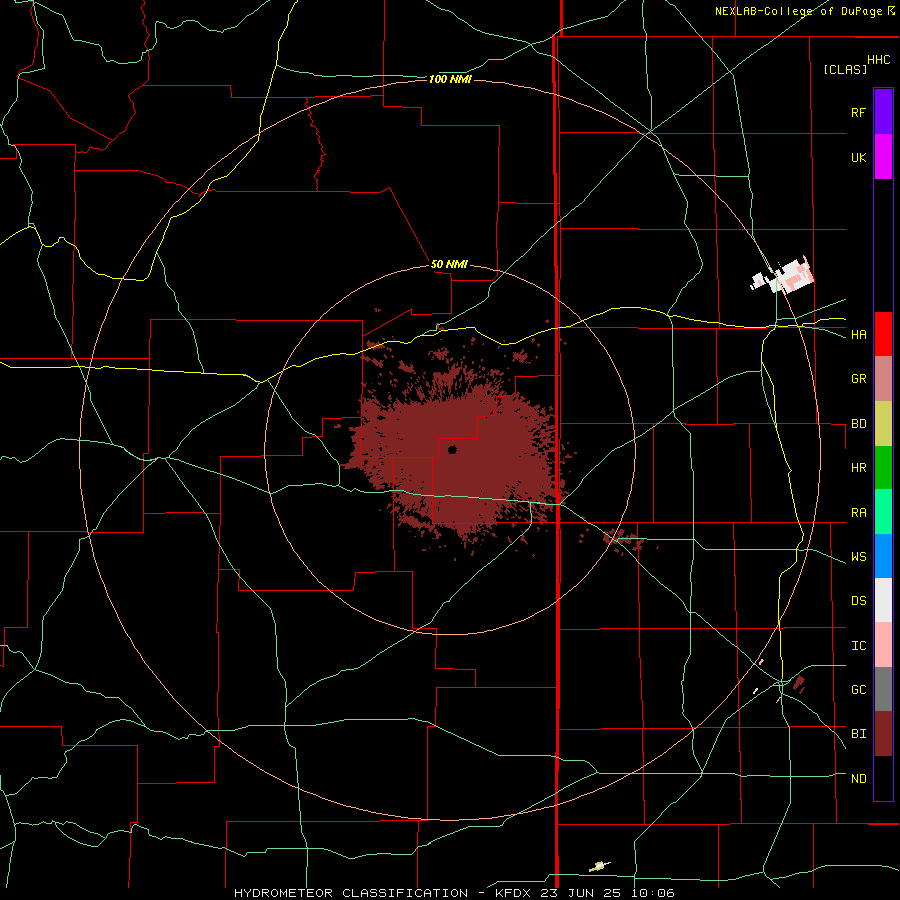Click the GR legend color swatch

pyautogui.click(x=883, y=379)
